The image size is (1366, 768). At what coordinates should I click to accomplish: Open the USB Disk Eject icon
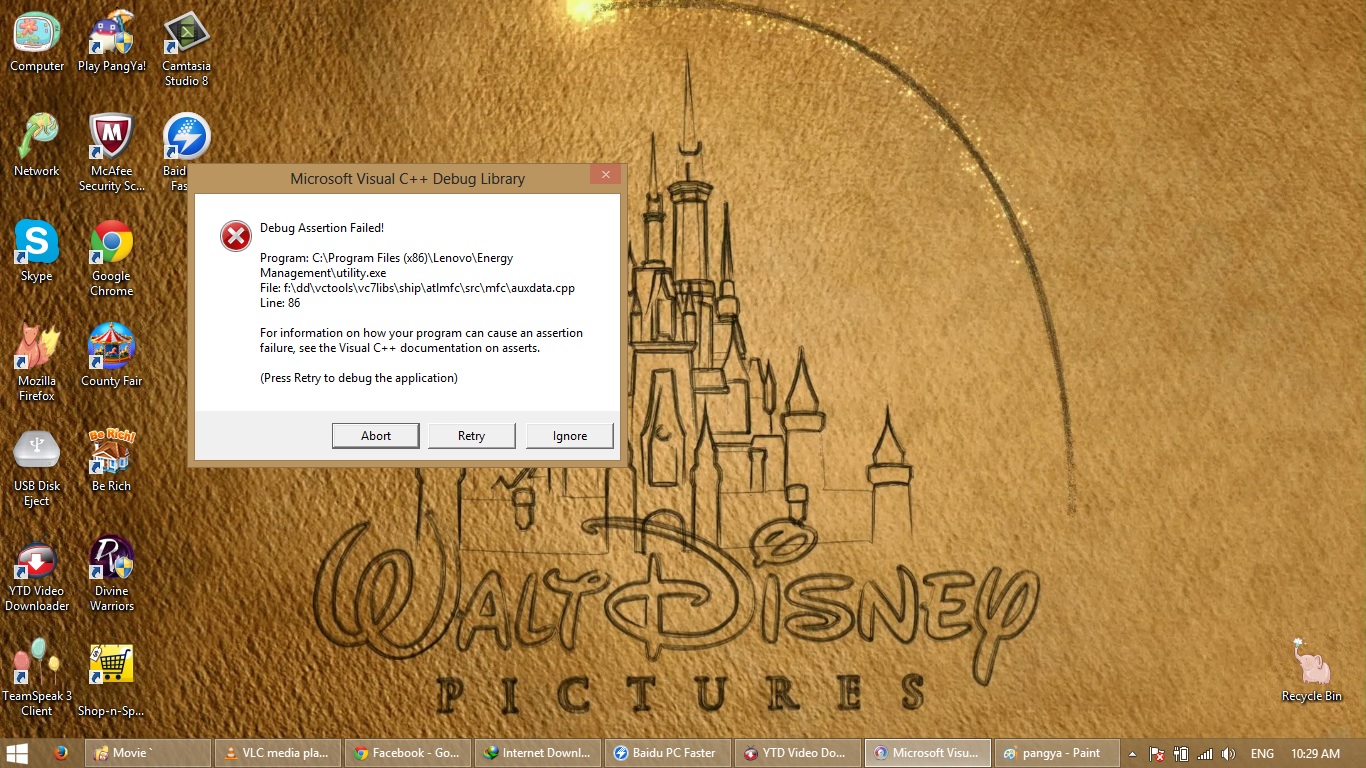tap(37, 468)
